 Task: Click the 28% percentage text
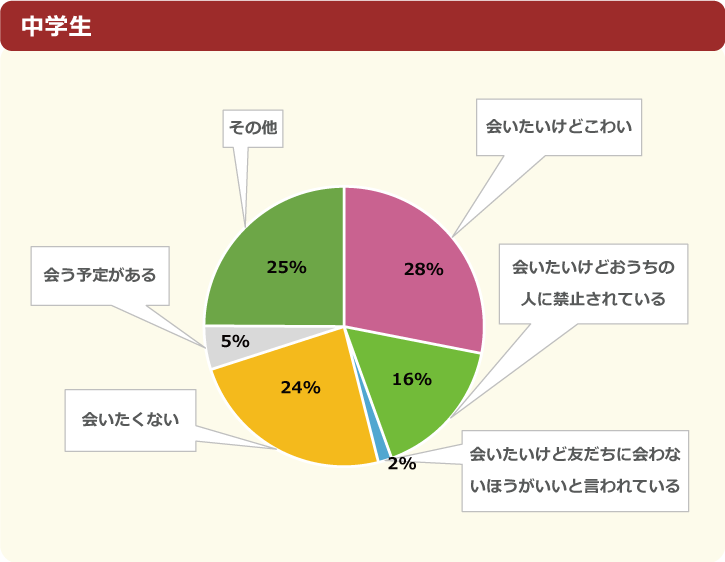point(424,269)
